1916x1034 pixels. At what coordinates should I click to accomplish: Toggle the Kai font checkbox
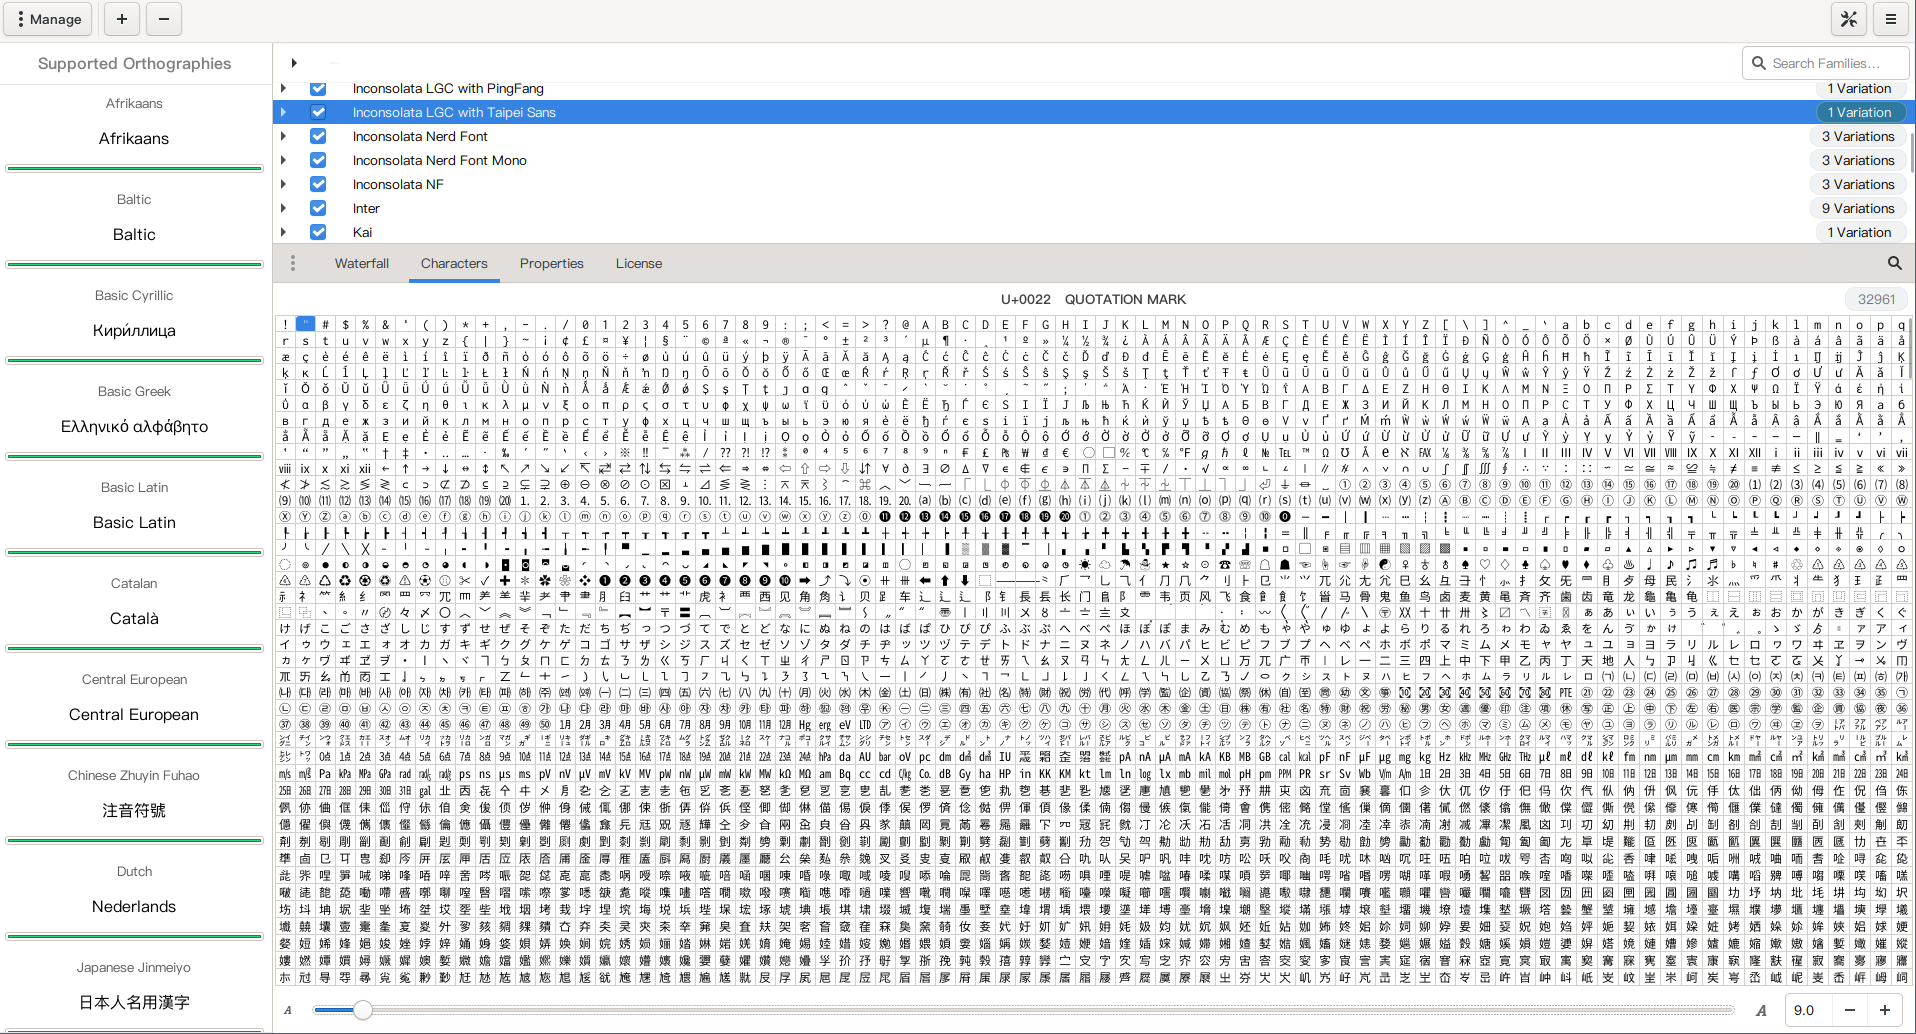pyautogui.click(x=318, y=232)
